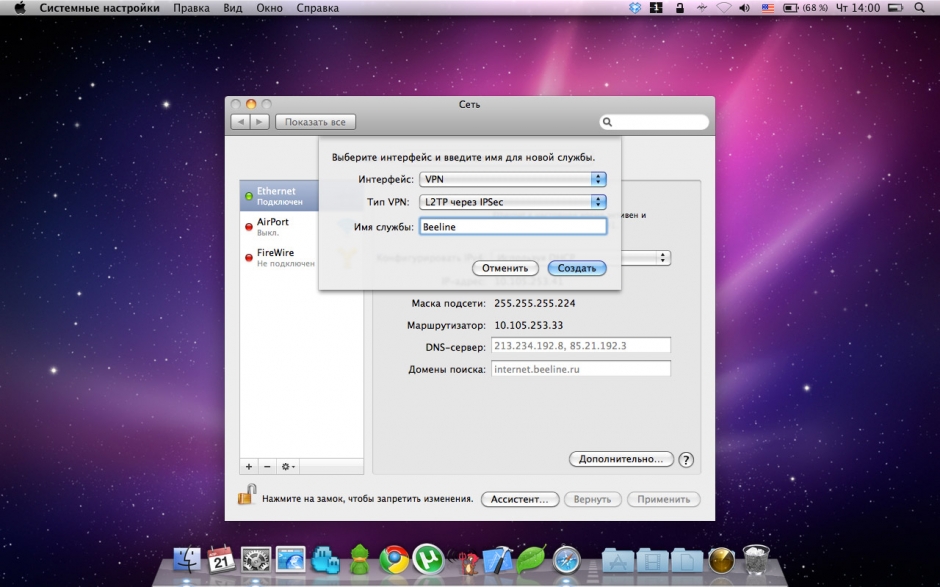Open the Movies folder stack in the Dock
Viewport: 940px width, 587px height.
pyautogui.click(x=652, y=560)
